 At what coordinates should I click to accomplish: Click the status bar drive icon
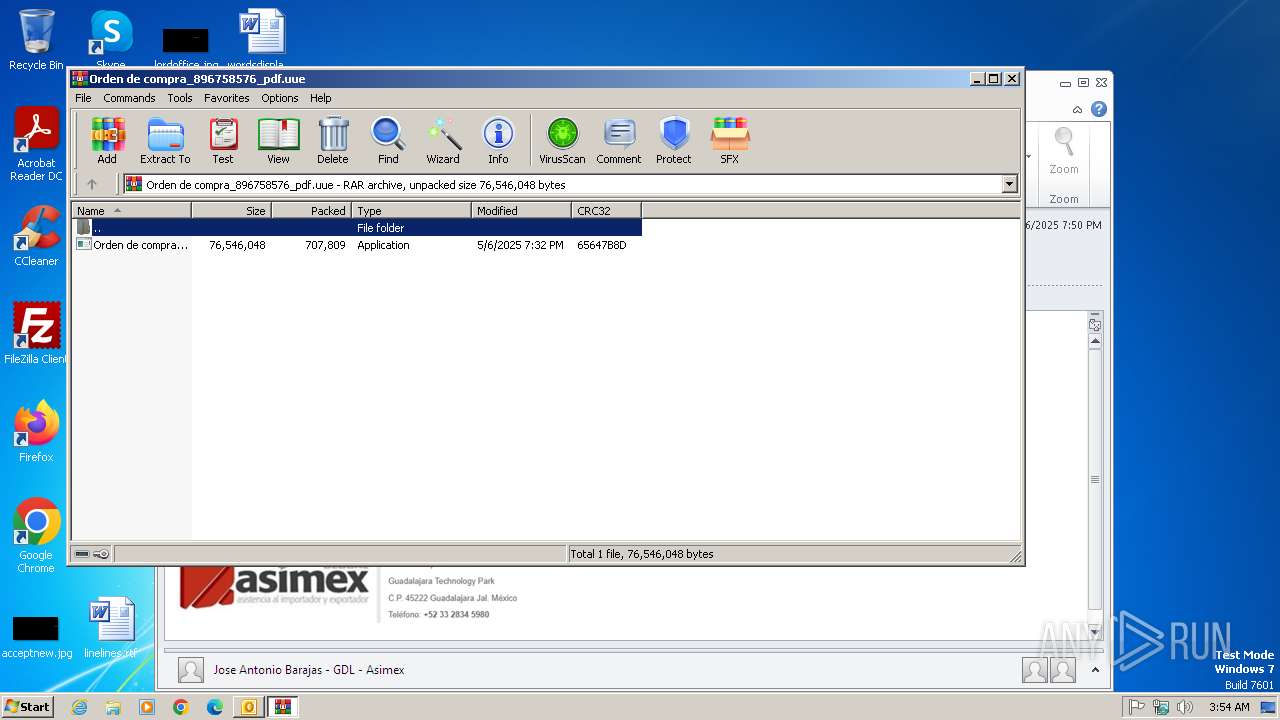tap(82, 554)
